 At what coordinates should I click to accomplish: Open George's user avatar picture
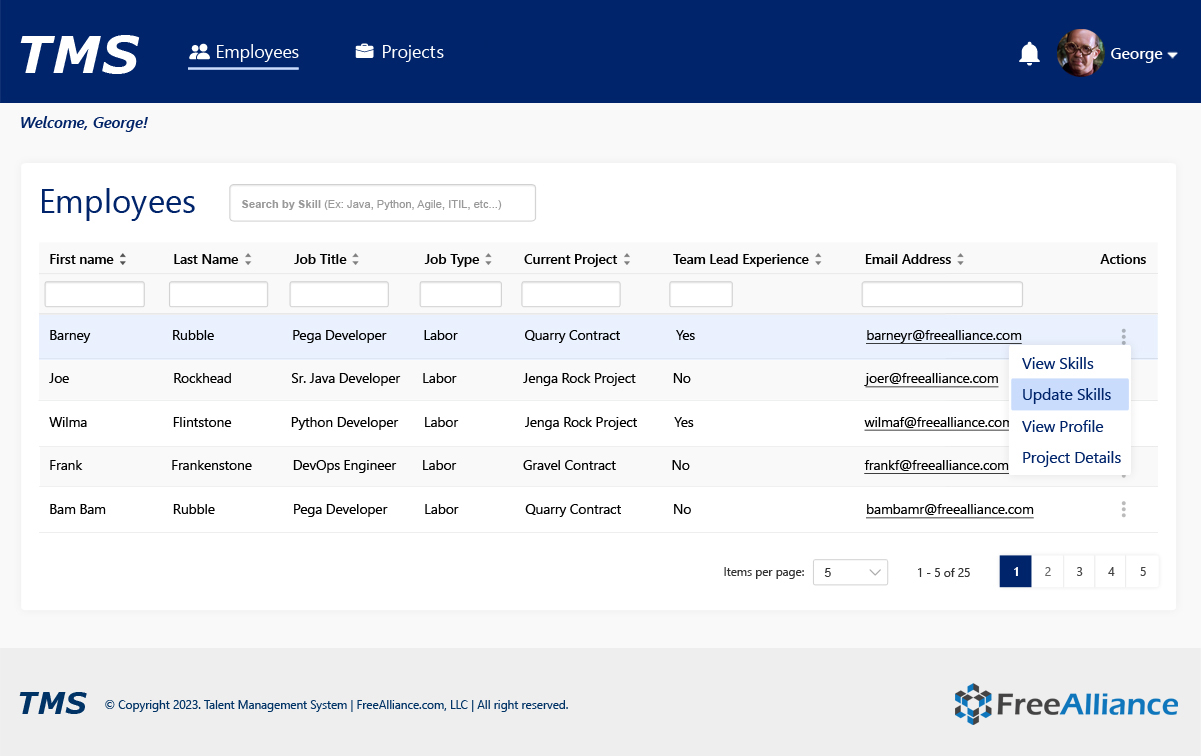[x=1080, y=53]
